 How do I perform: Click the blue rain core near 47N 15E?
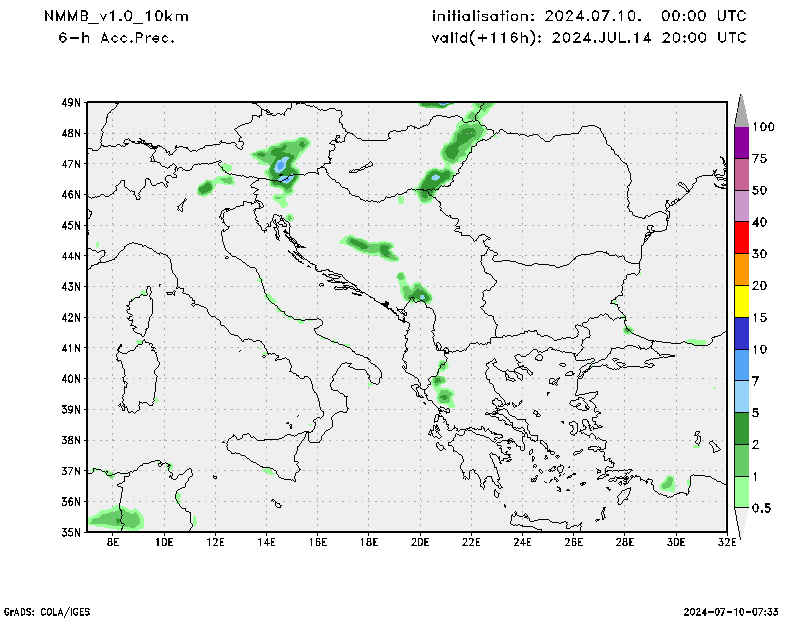(x=282, y=164)
